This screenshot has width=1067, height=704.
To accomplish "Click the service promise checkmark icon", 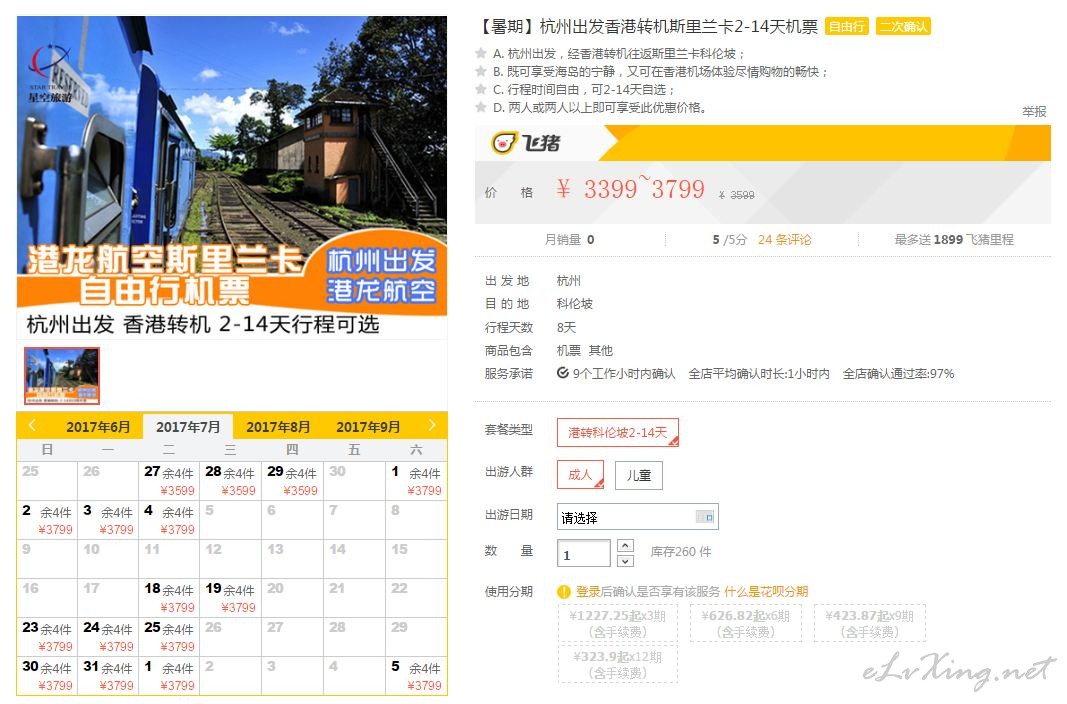I will (563, 373).
